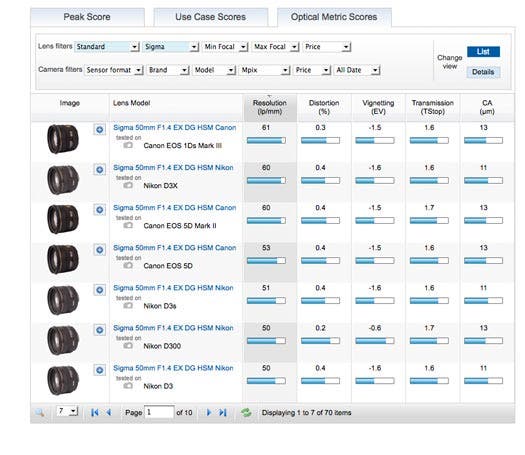525x455 pixels.
Task: Go to previous page arrow
Action: coord(108,412)
